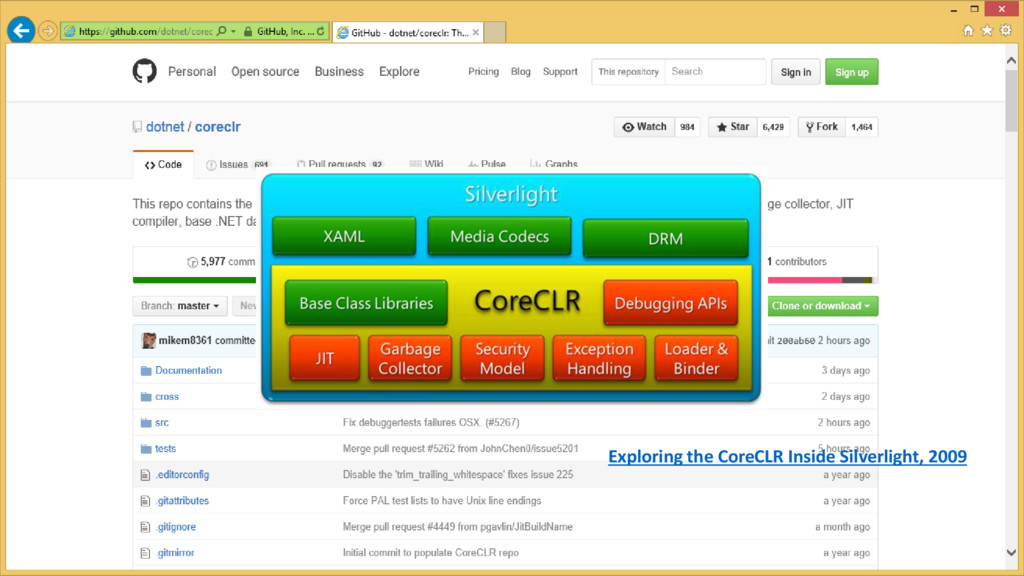Open the Exploring the CoreCLR Inside Silverlight link
This screenshot has height=576, width=1024.
tap(787, 456)
